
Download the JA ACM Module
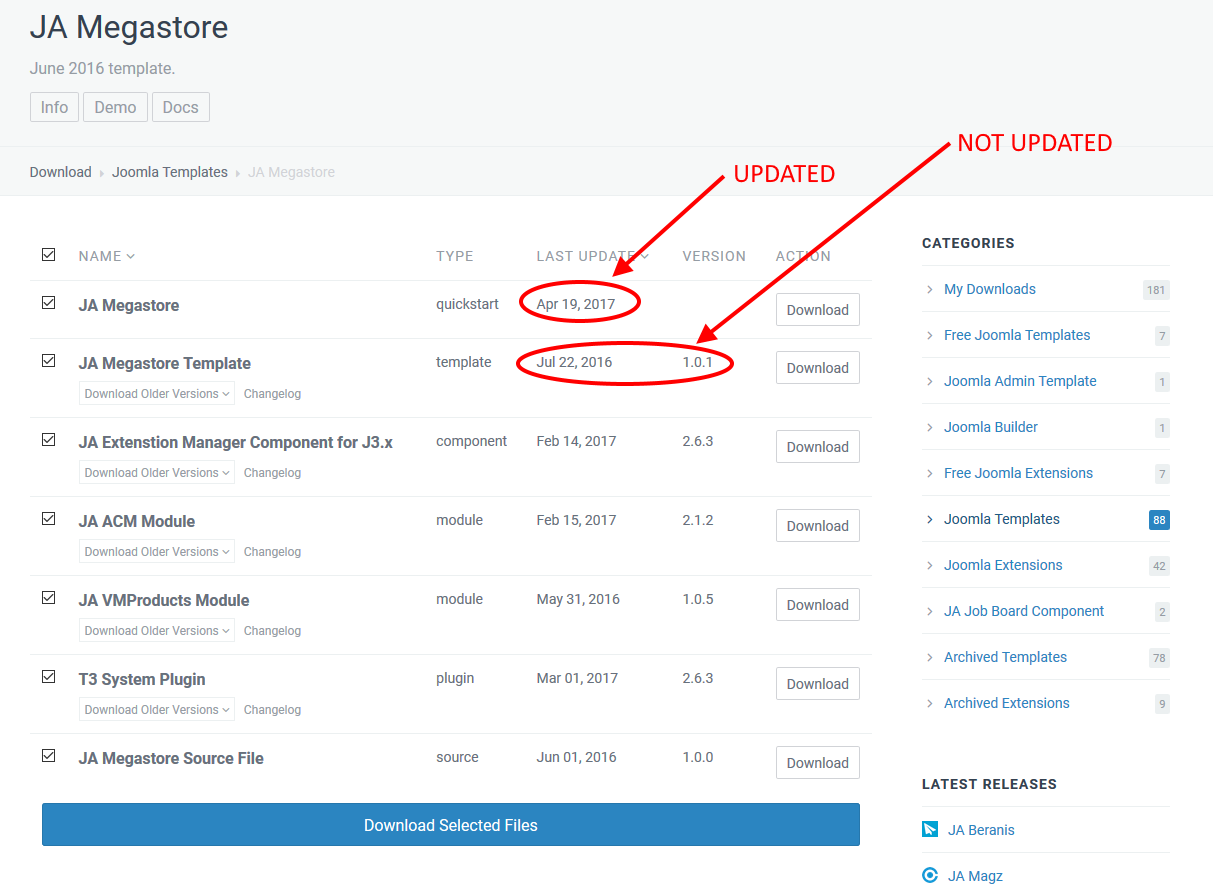tap(817, 526)
